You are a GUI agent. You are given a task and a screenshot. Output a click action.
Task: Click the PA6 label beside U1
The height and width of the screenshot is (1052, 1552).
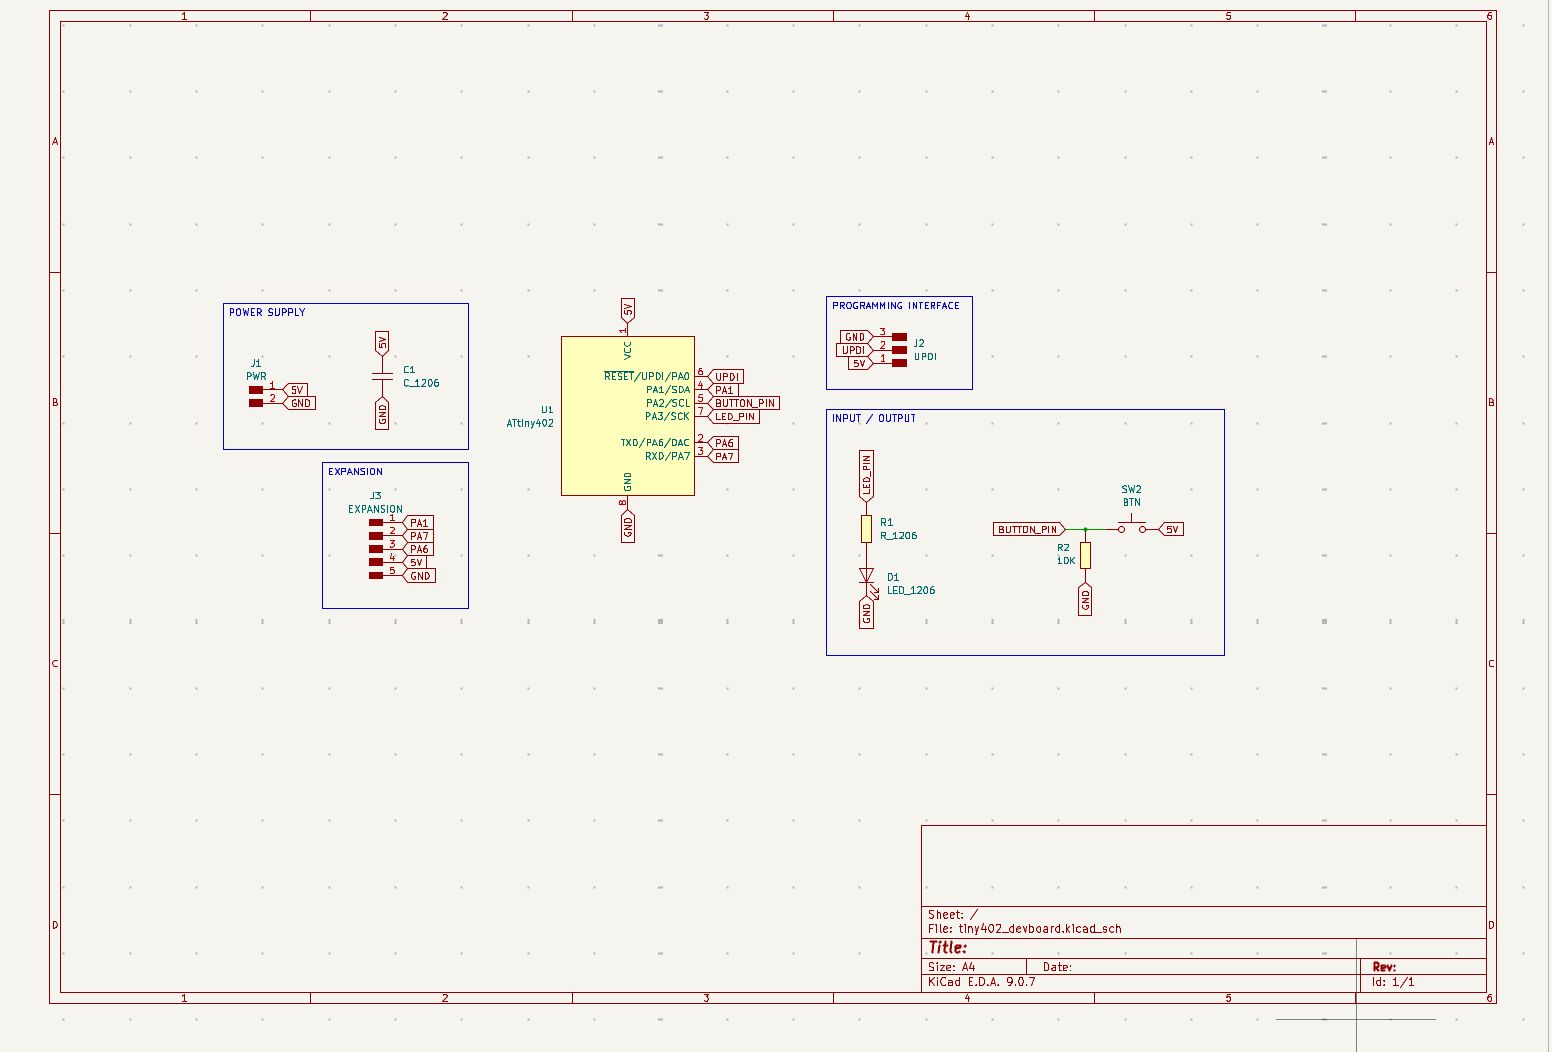click(723, 443)
